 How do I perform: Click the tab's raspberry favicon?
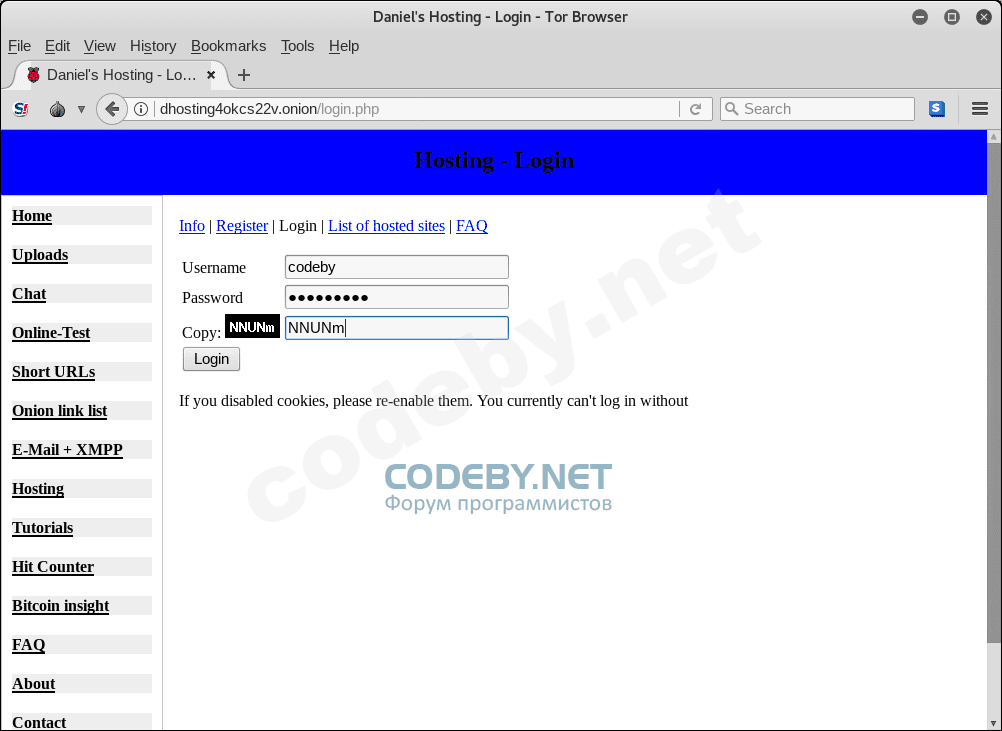(33, 75)
